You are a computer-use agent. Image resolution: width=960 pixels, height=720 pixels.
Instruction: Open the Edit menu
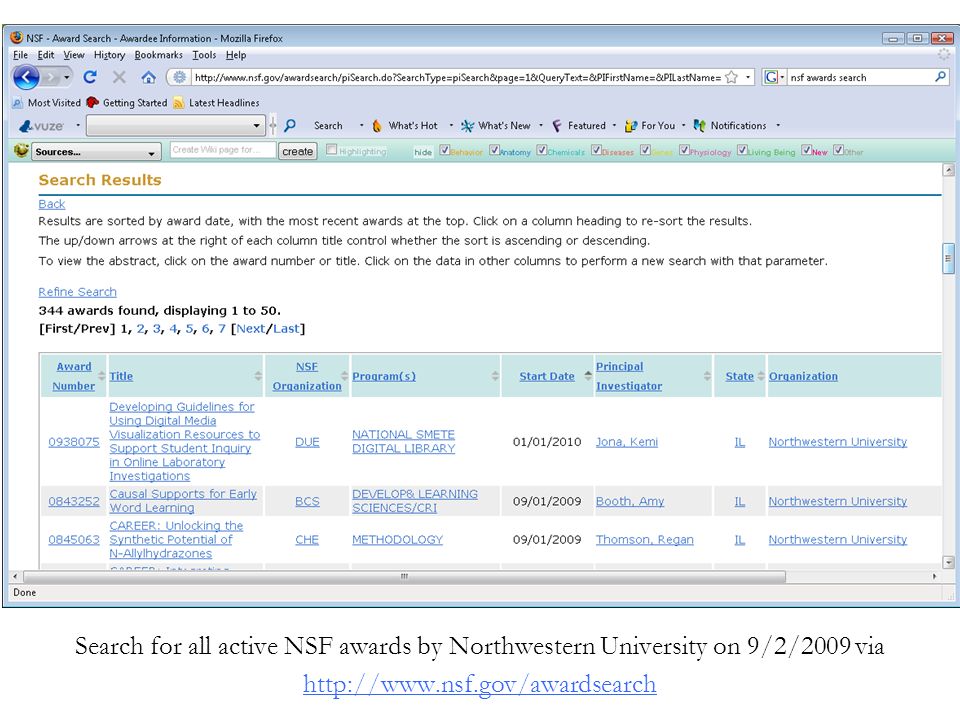pos(45,55)
